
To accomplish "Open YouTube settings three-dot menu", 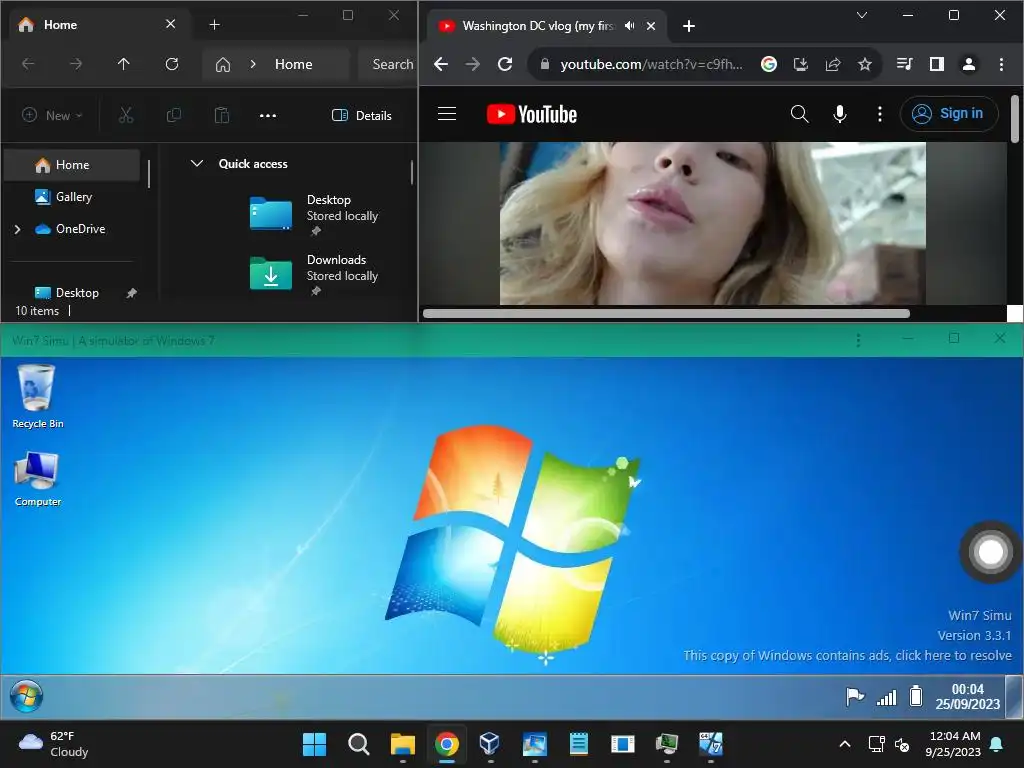I will pos(880,114).
